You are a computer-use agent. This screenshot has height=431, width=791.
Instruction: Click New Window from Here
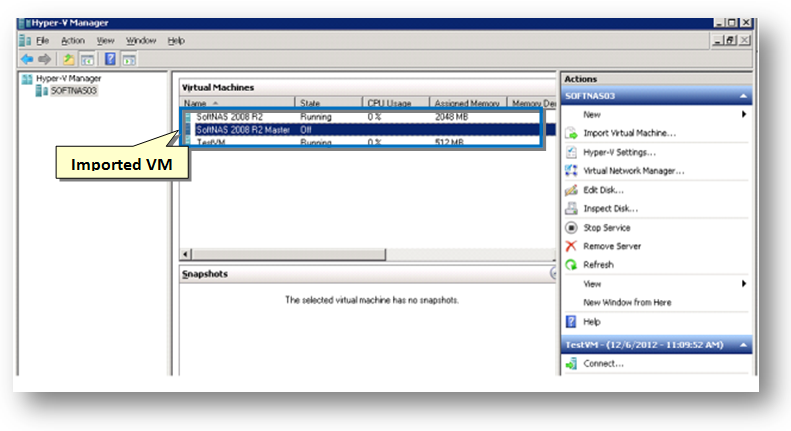tap(627, 302)
